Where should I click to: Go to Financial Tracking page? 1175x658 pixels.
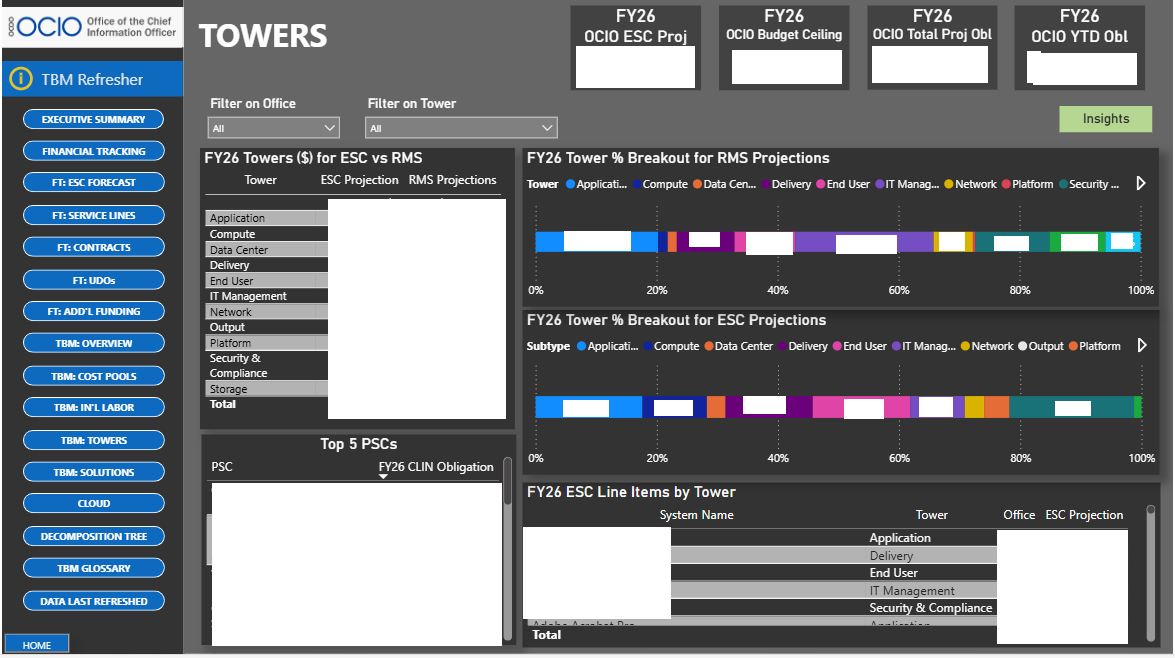click(94, 151)
